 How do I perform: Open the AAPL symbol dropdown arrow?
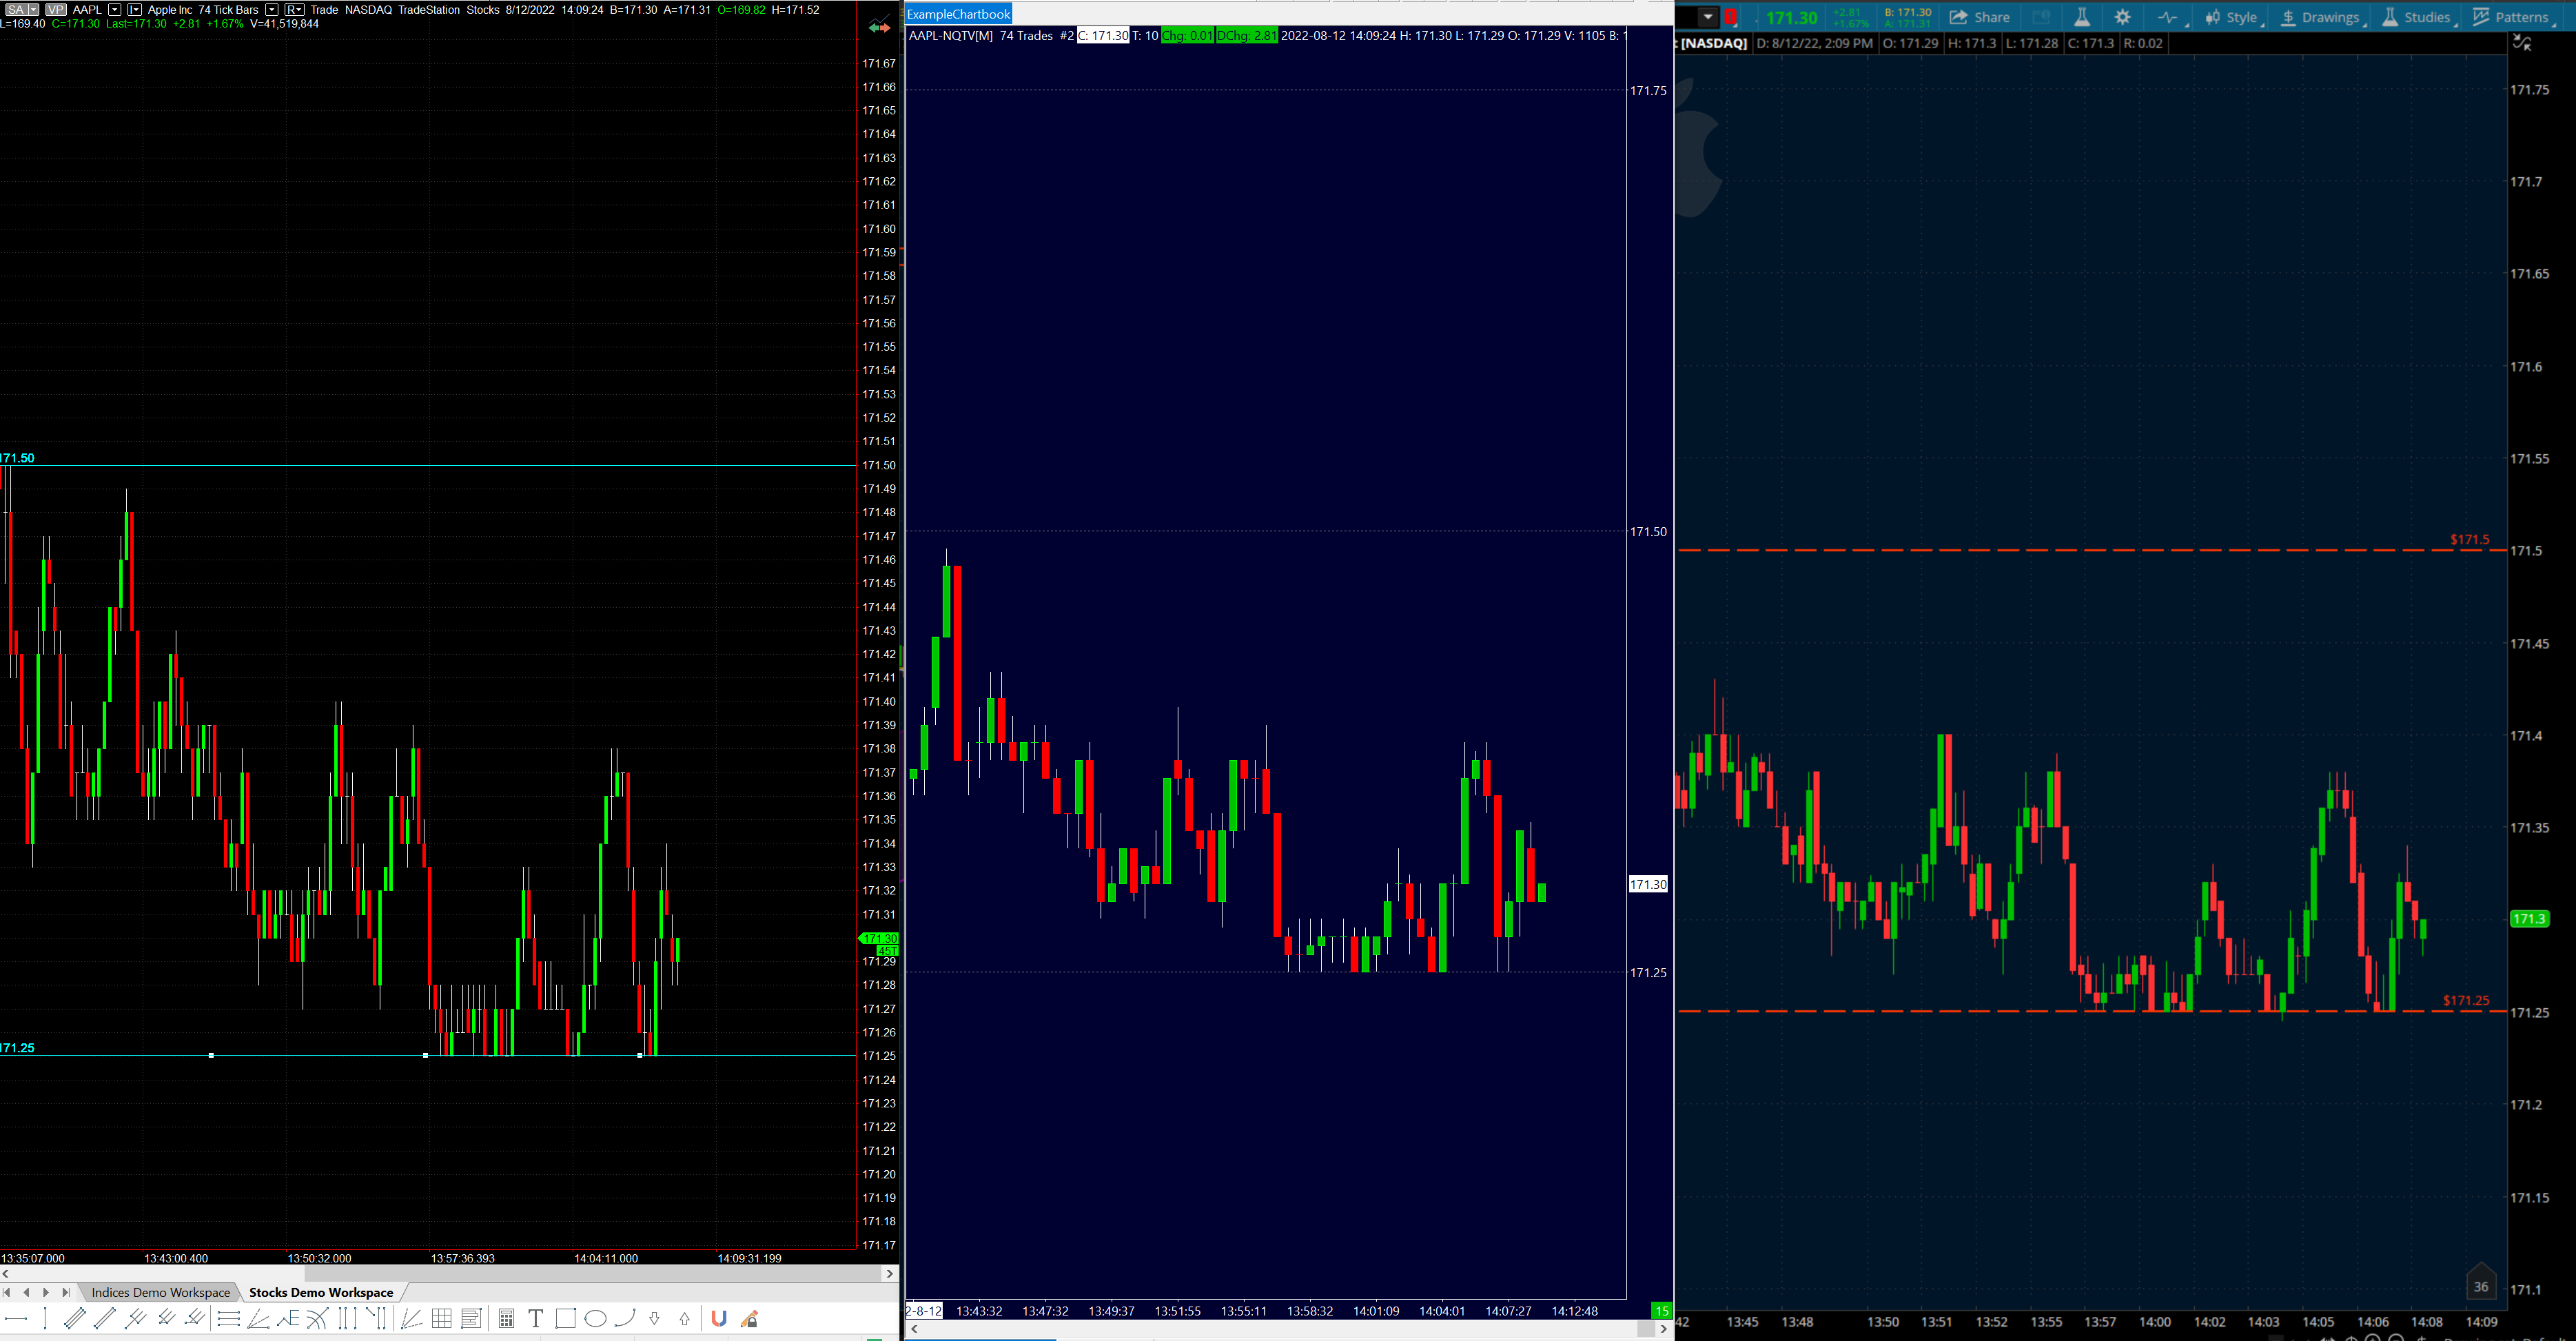click(114, 9)
